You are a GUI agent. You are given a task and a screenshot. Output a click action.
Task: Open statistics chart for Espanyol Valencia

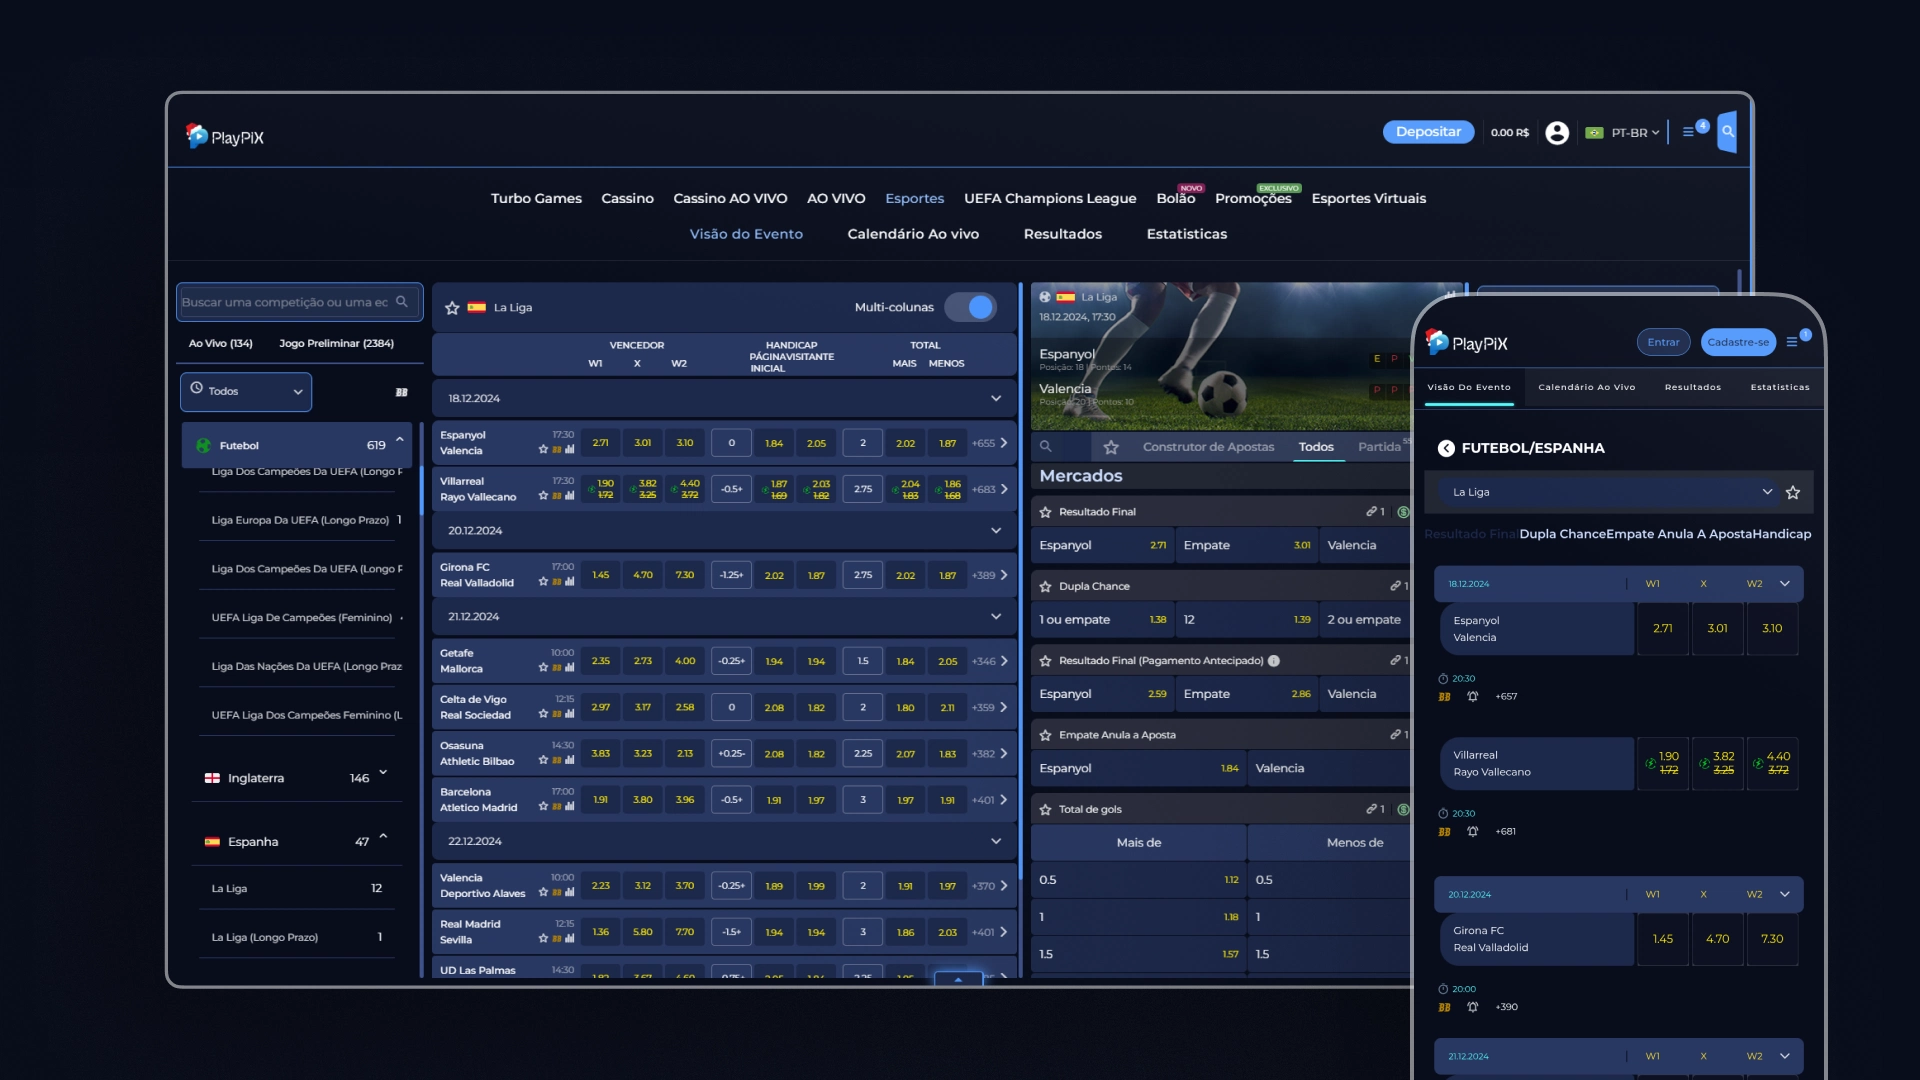click(x=570, y=450)
